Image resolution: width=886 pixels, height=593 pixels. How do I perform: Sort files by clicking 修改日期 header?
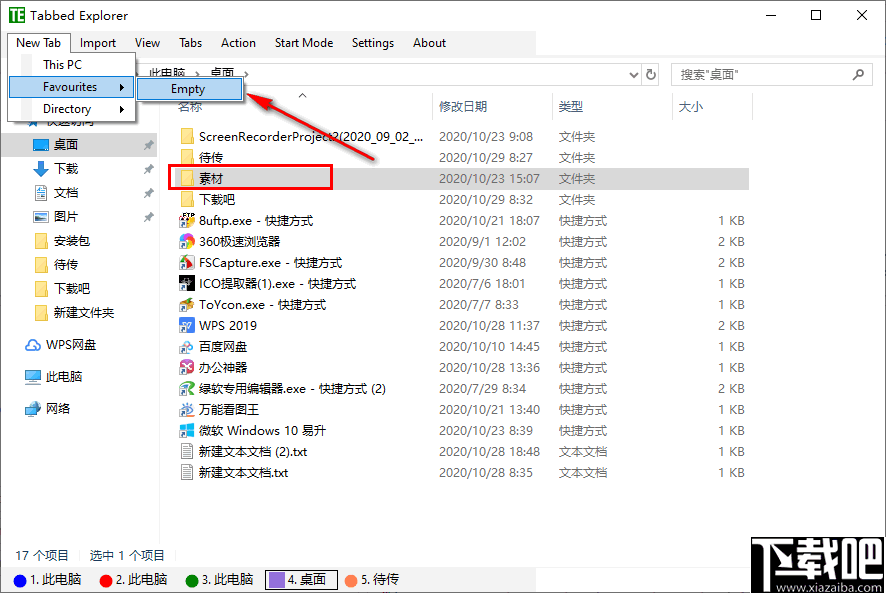pos(463,106)
